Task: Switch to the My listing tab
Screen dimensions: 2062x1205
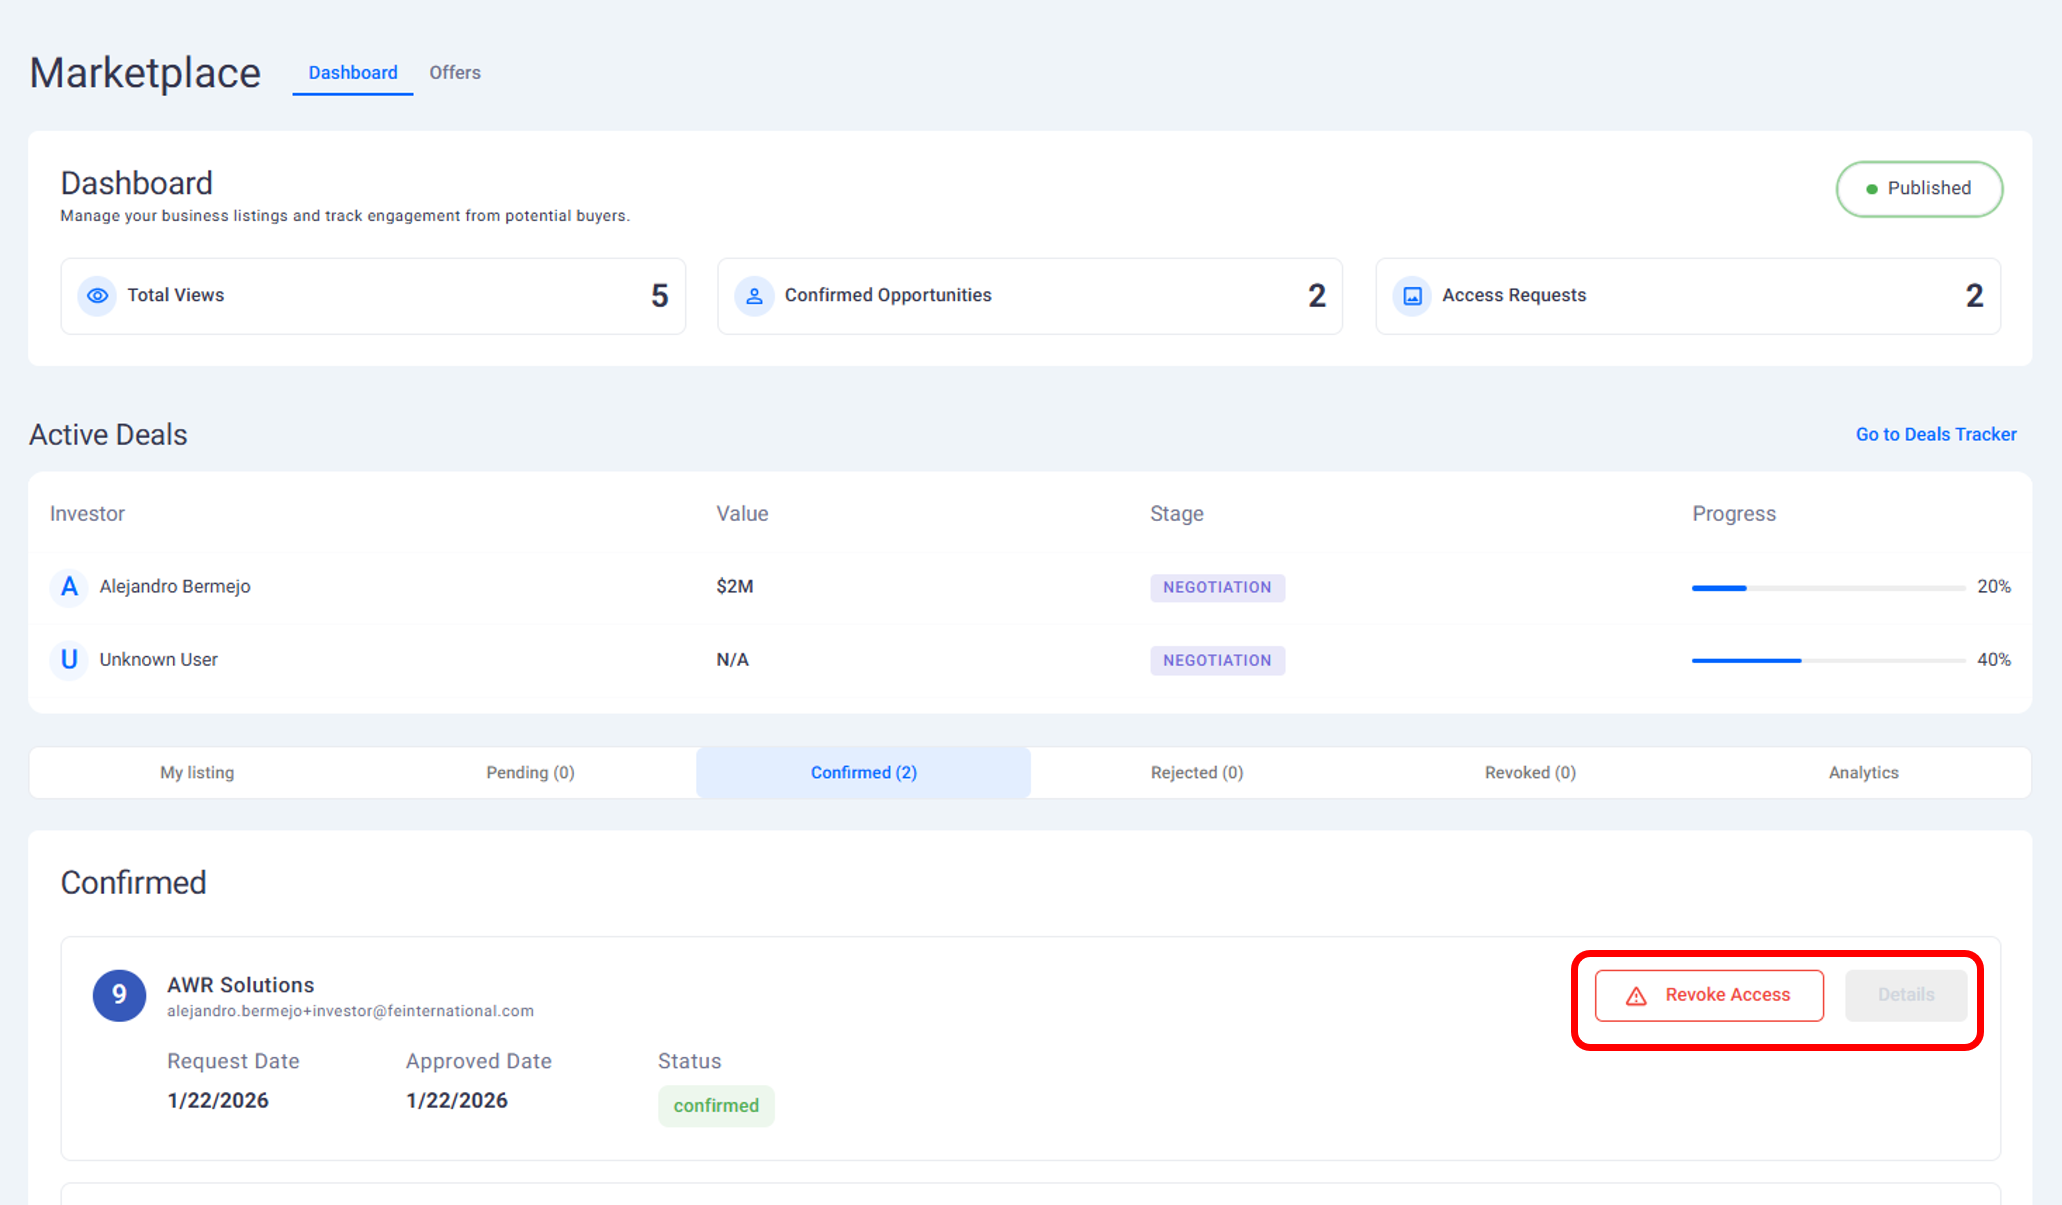Action: click(197, 773)
